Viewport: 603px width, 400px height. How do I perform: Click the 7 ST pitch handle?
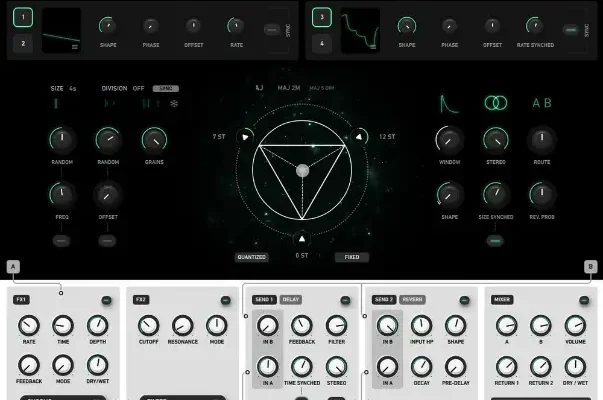pyautogui.click(x=241, y=137)
